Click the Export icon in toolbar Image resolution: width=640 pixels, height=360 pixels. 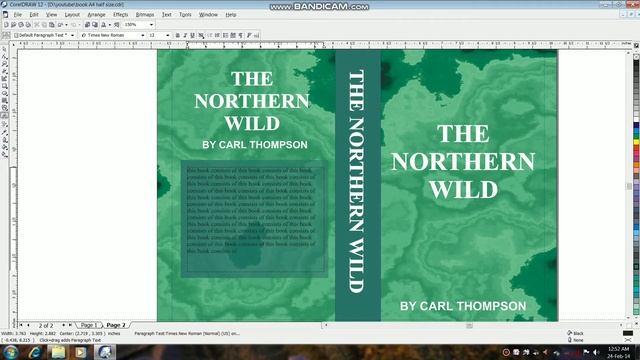[95, 24]
